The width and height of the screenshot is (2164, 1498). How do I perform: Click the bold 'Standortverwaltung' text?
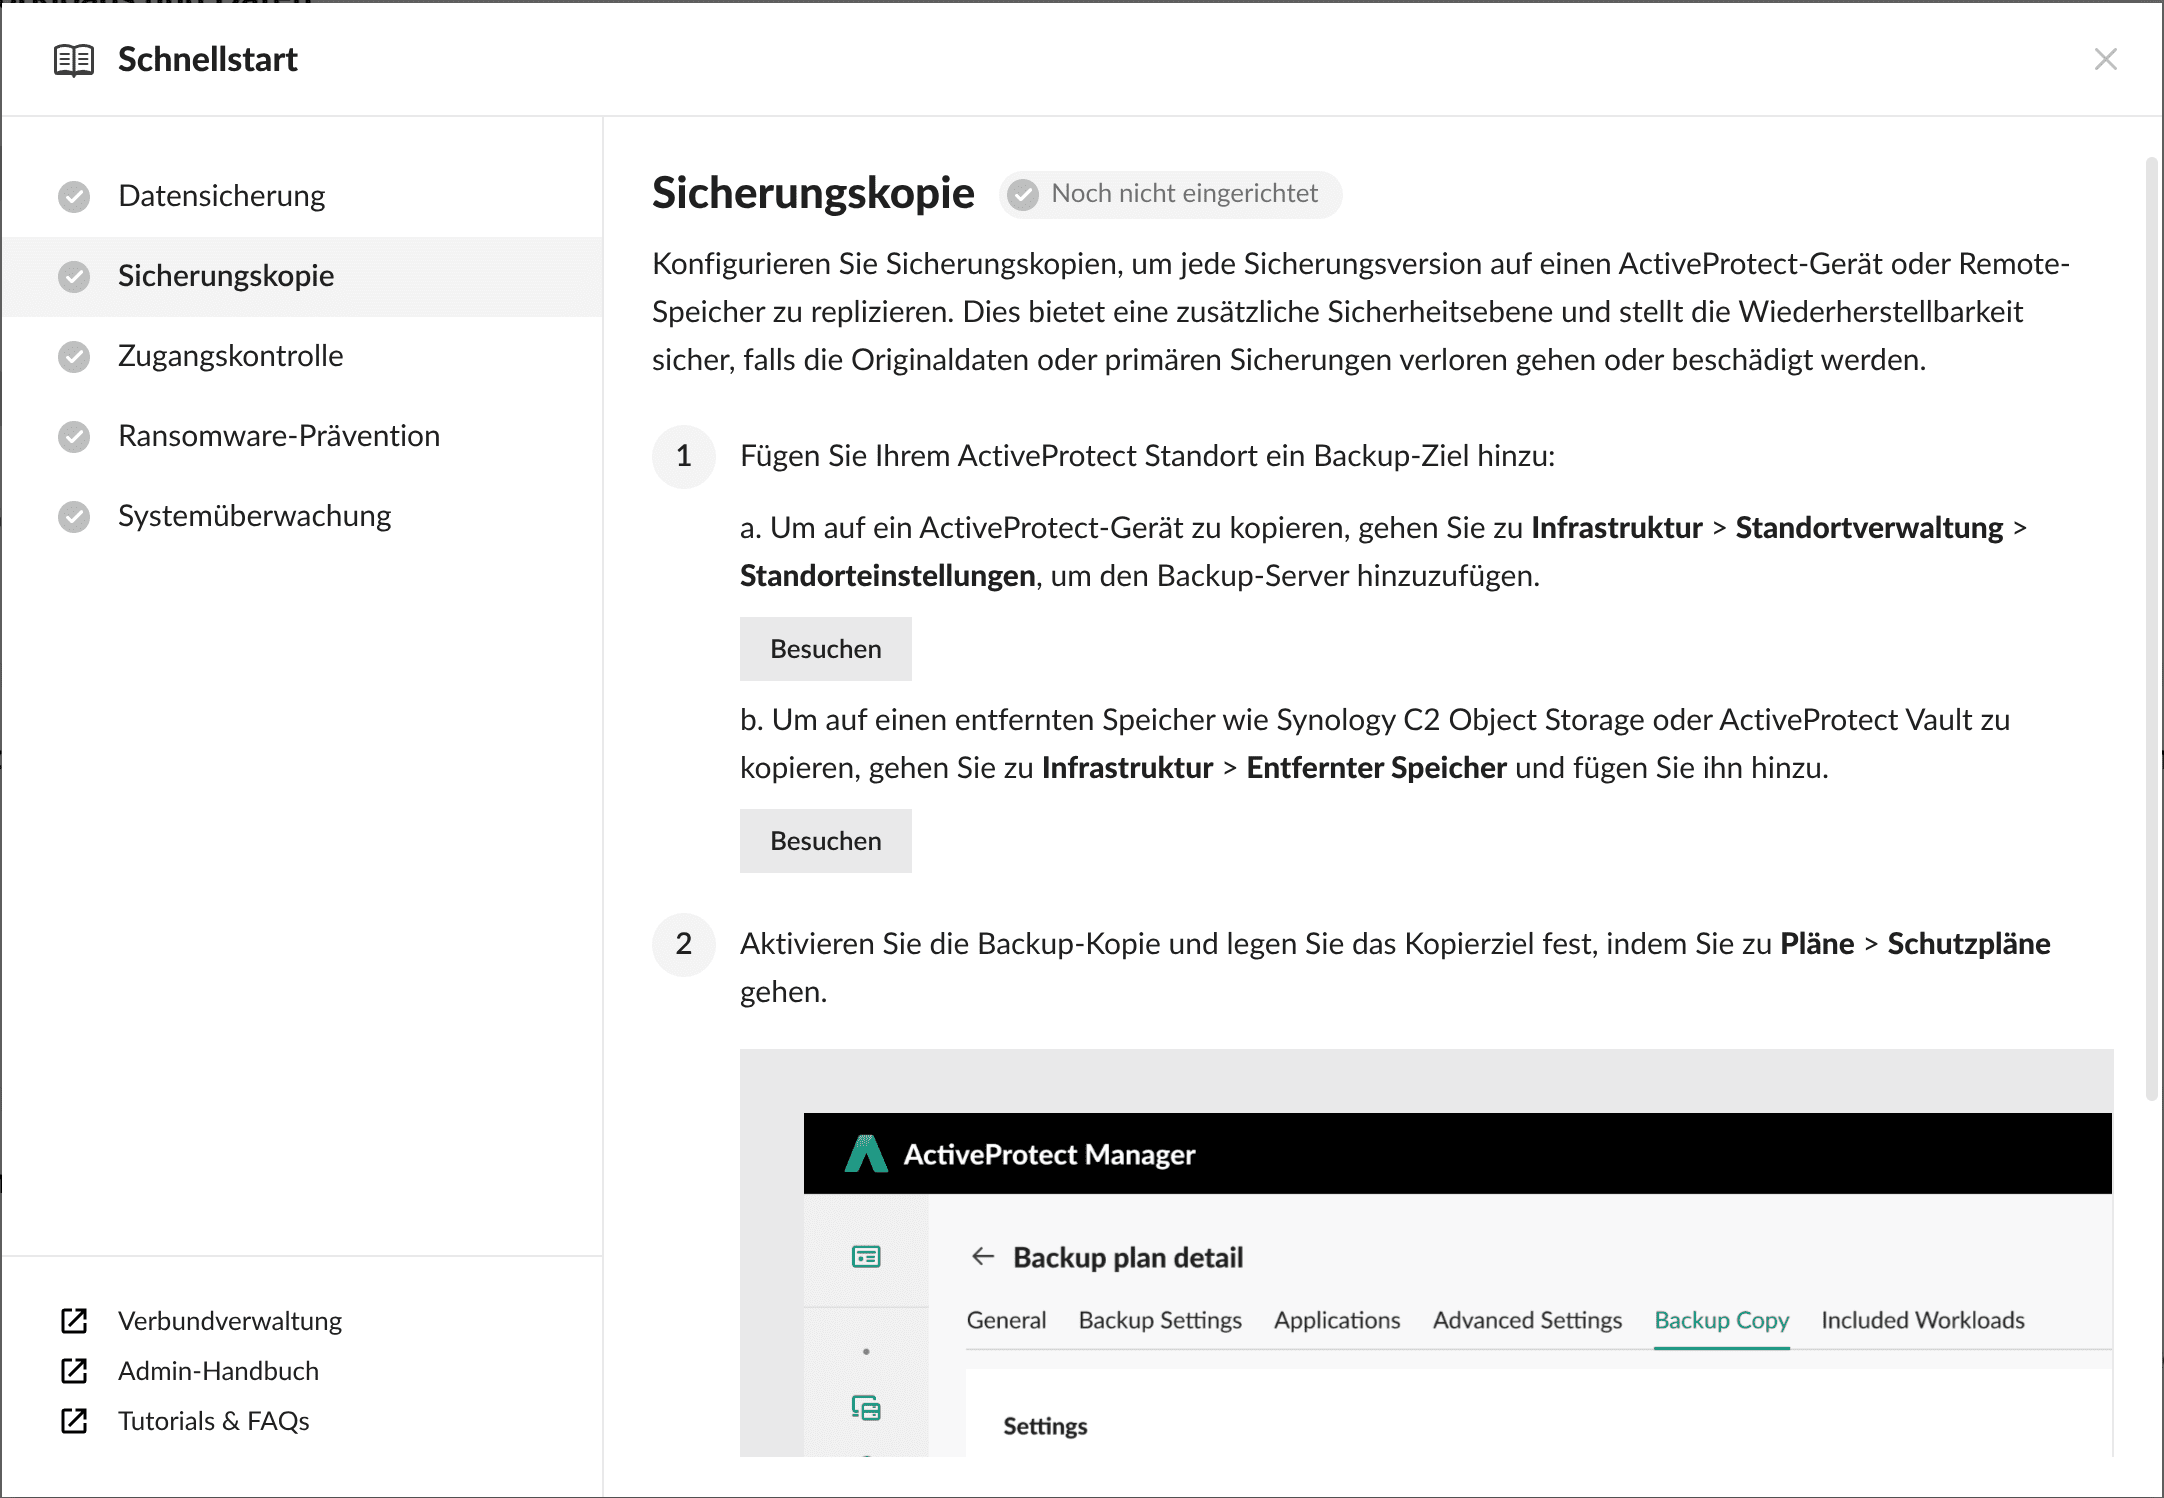tap(1869, 528)
